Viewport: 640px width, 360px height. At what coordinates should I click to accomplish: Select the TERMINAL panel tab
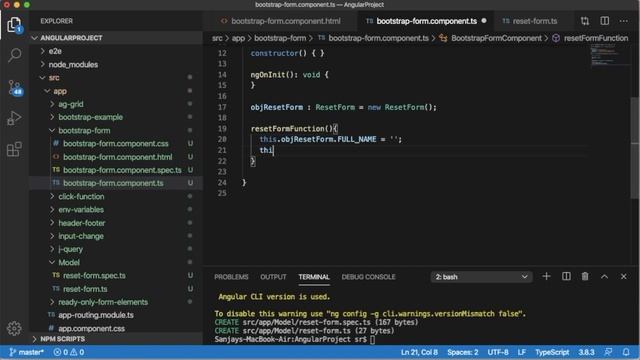(x=313, y=277)
